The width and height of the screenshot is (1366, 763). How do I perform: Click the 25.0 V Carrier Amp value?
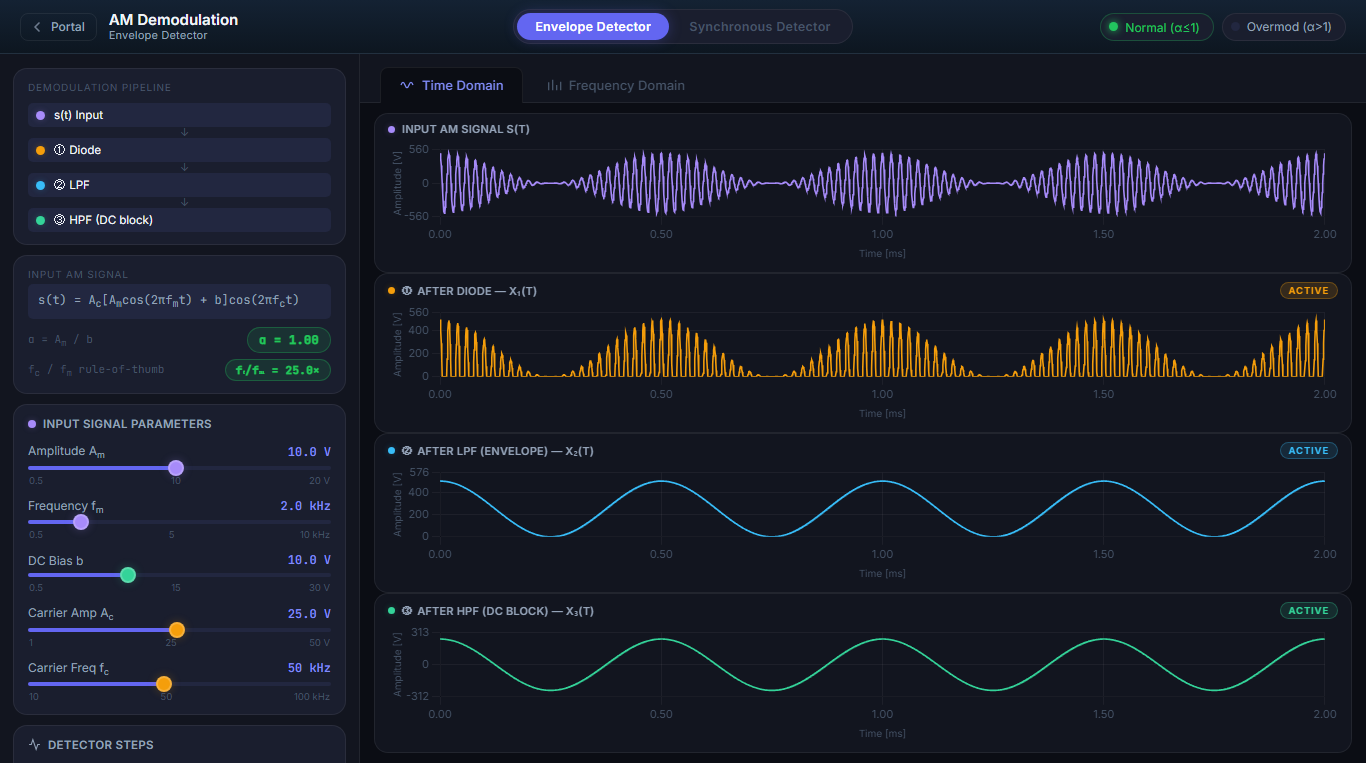click(309, 614)
